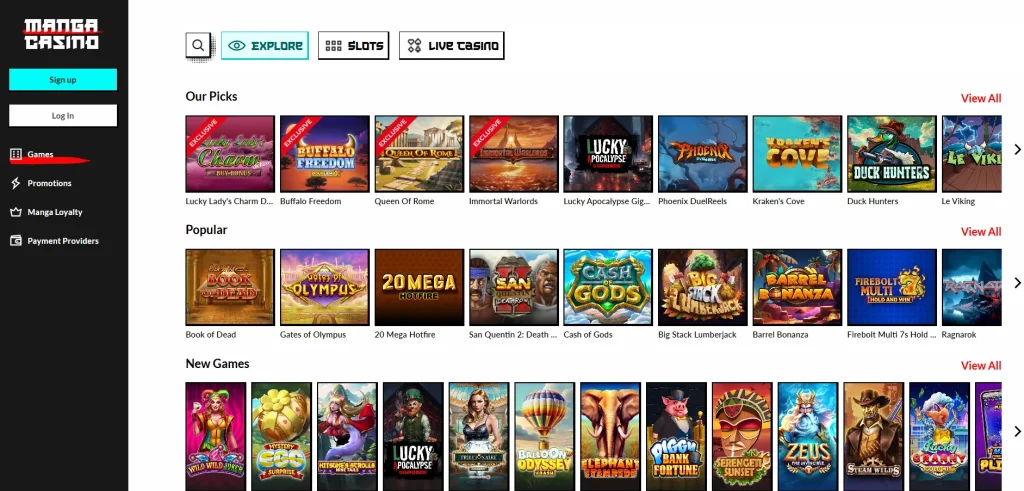Viewport: 1024px width, 491px height.
Task: Switch to the Live Casino tab
Action: coord(451,46)
